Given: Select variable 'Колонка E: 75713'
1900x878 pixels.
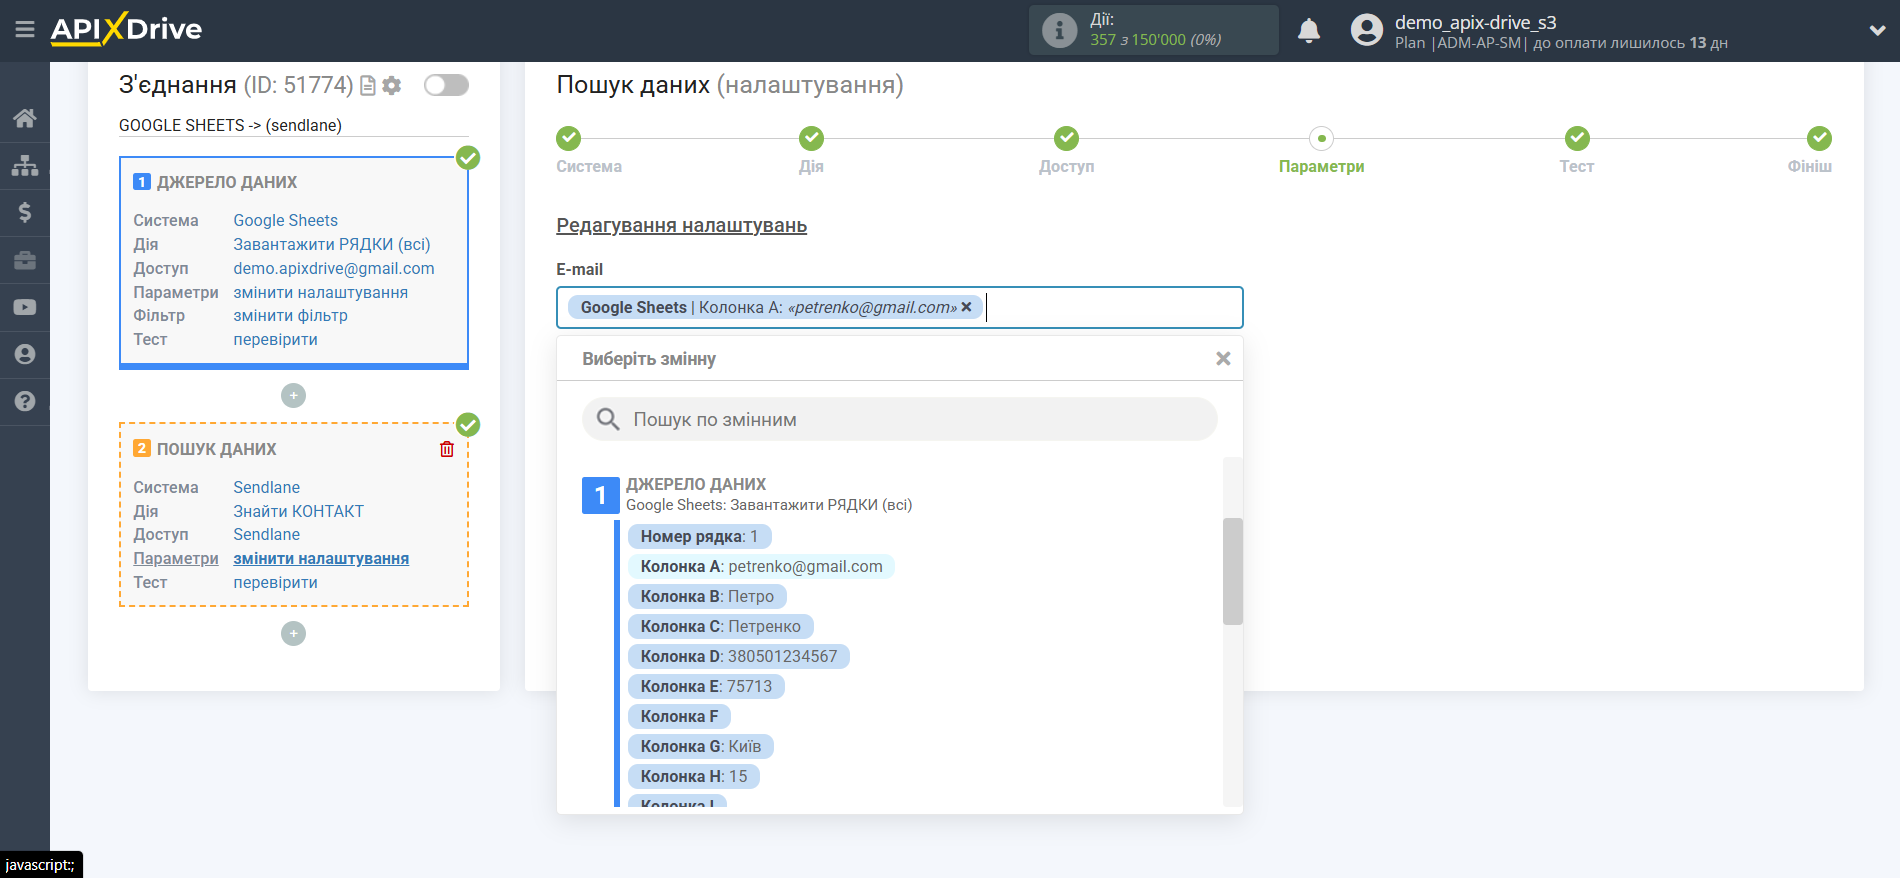Looking at the screenshot, I should click(x=706, y=687).
